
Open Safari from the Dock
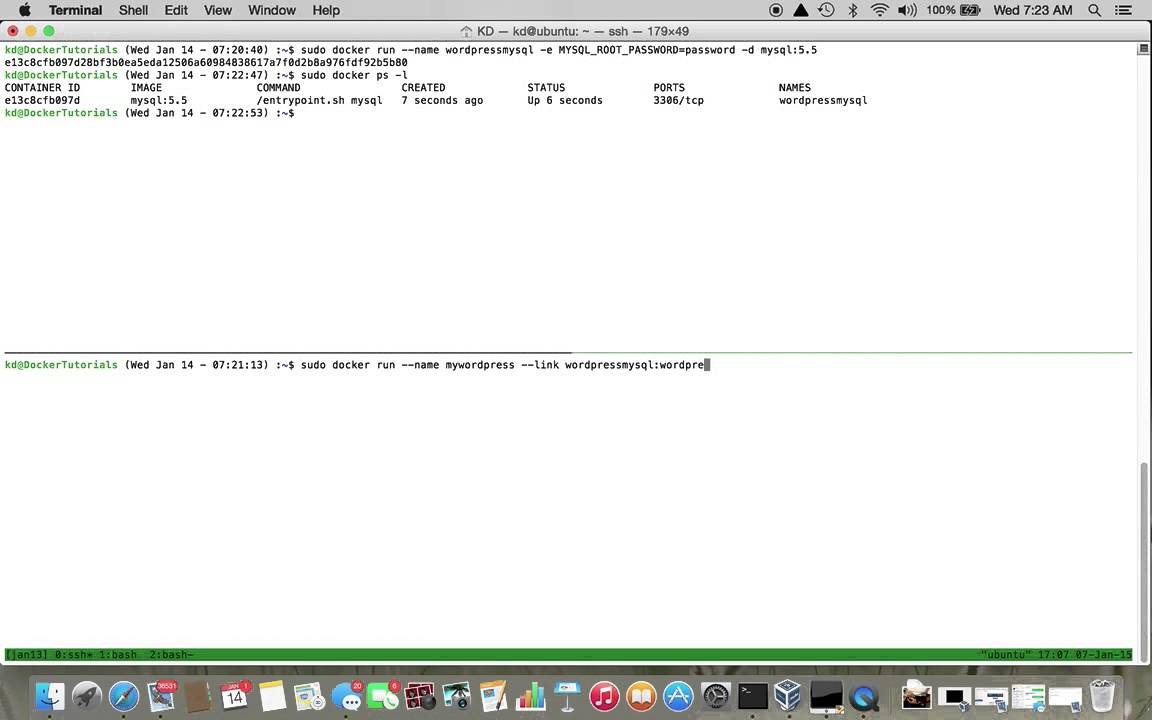[x=123, y=696]
